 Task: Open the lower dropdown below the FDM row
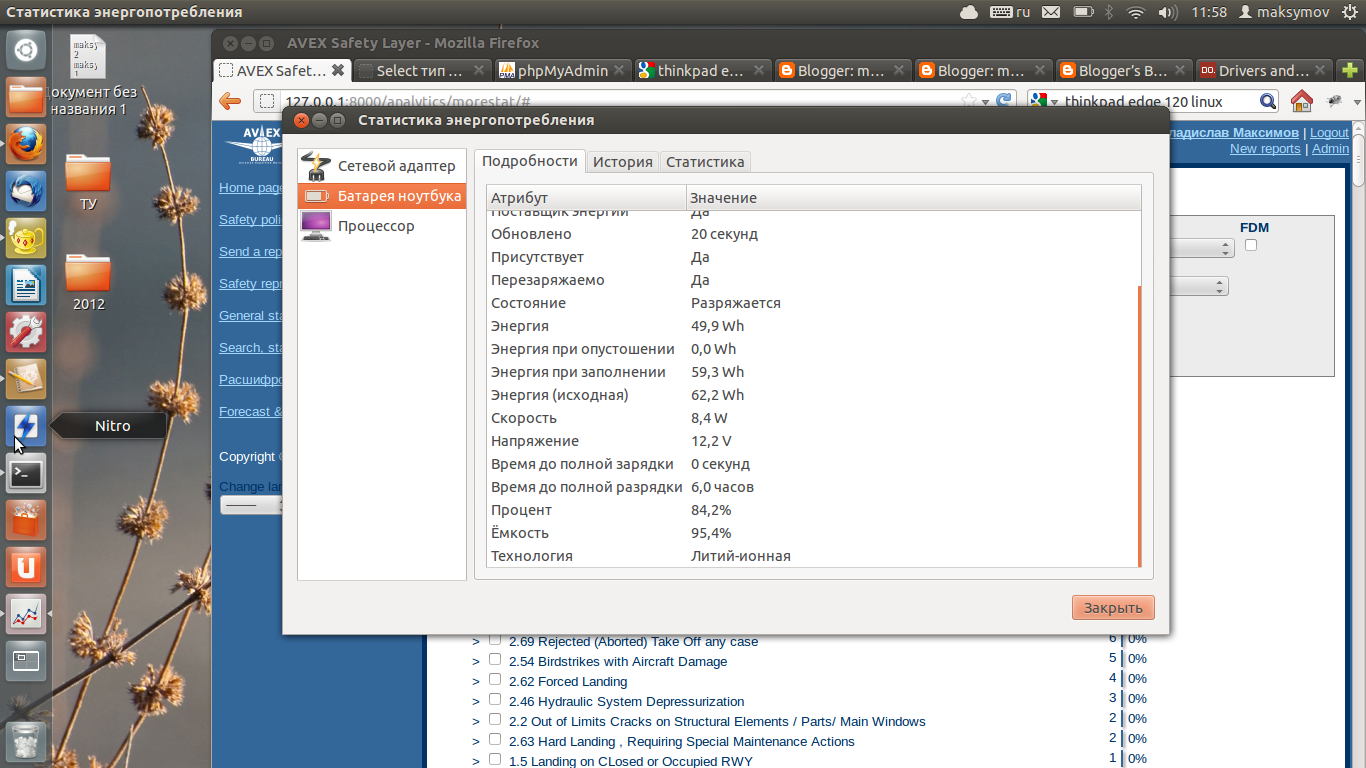1198,286
